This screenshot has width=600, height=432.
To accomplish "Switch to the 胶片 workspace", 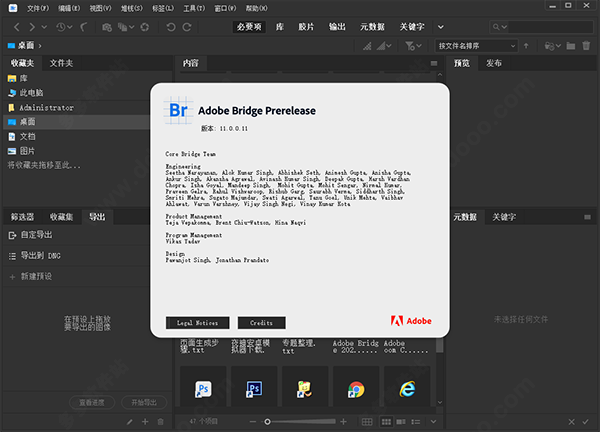I will tap(306, 27).
